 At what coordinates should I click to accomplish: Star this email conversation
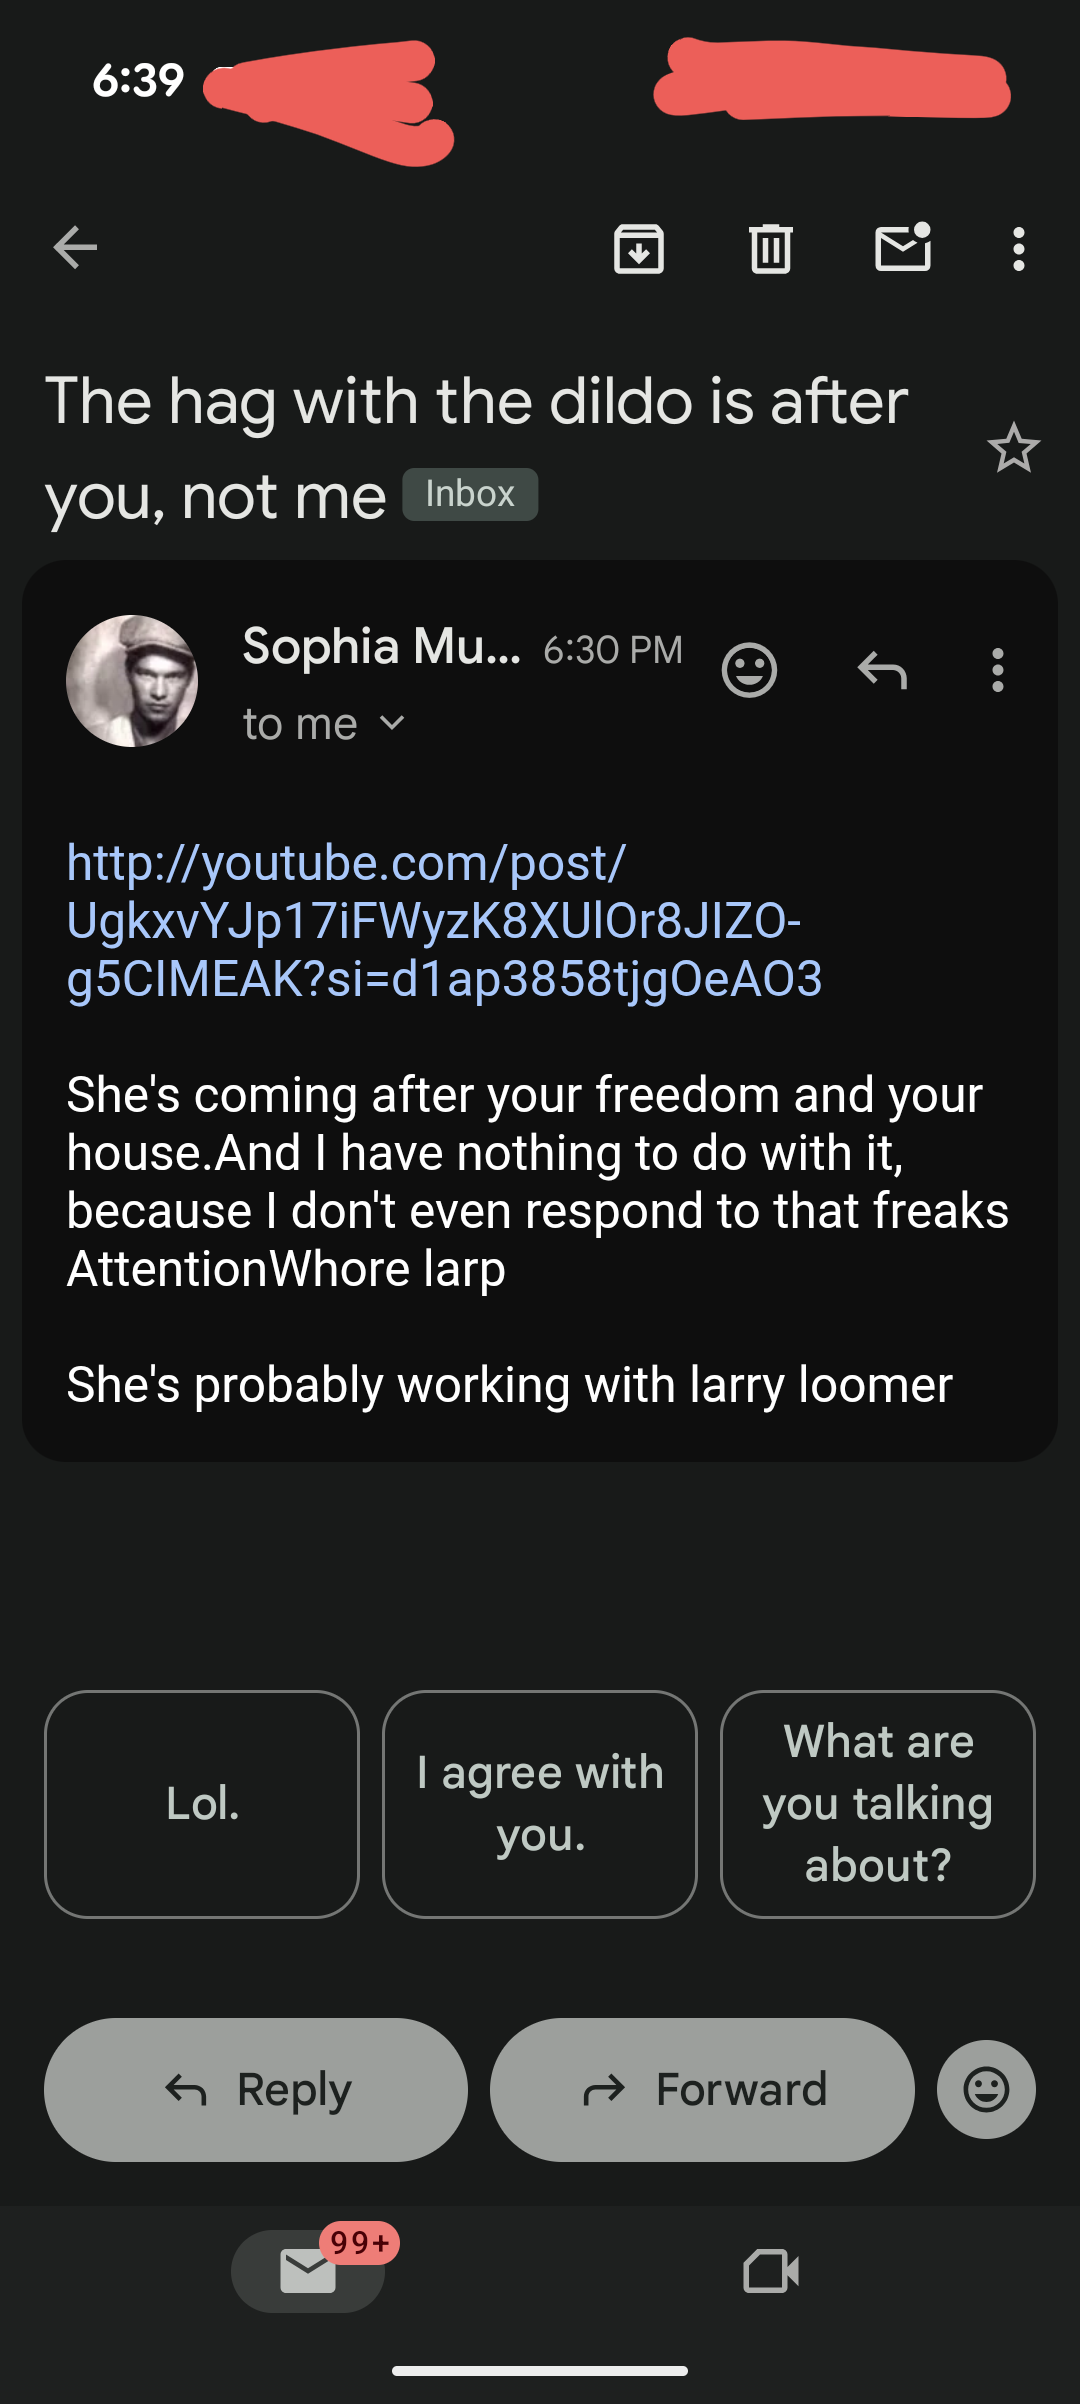1013,448
